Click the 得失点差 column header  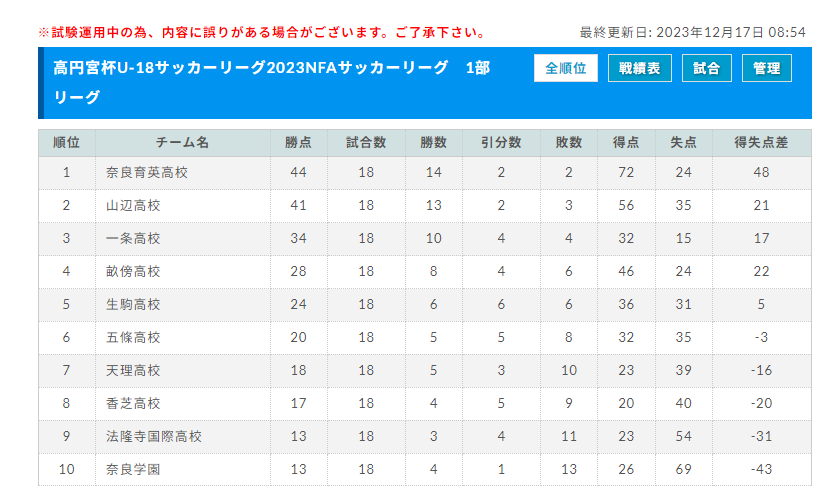761,142
